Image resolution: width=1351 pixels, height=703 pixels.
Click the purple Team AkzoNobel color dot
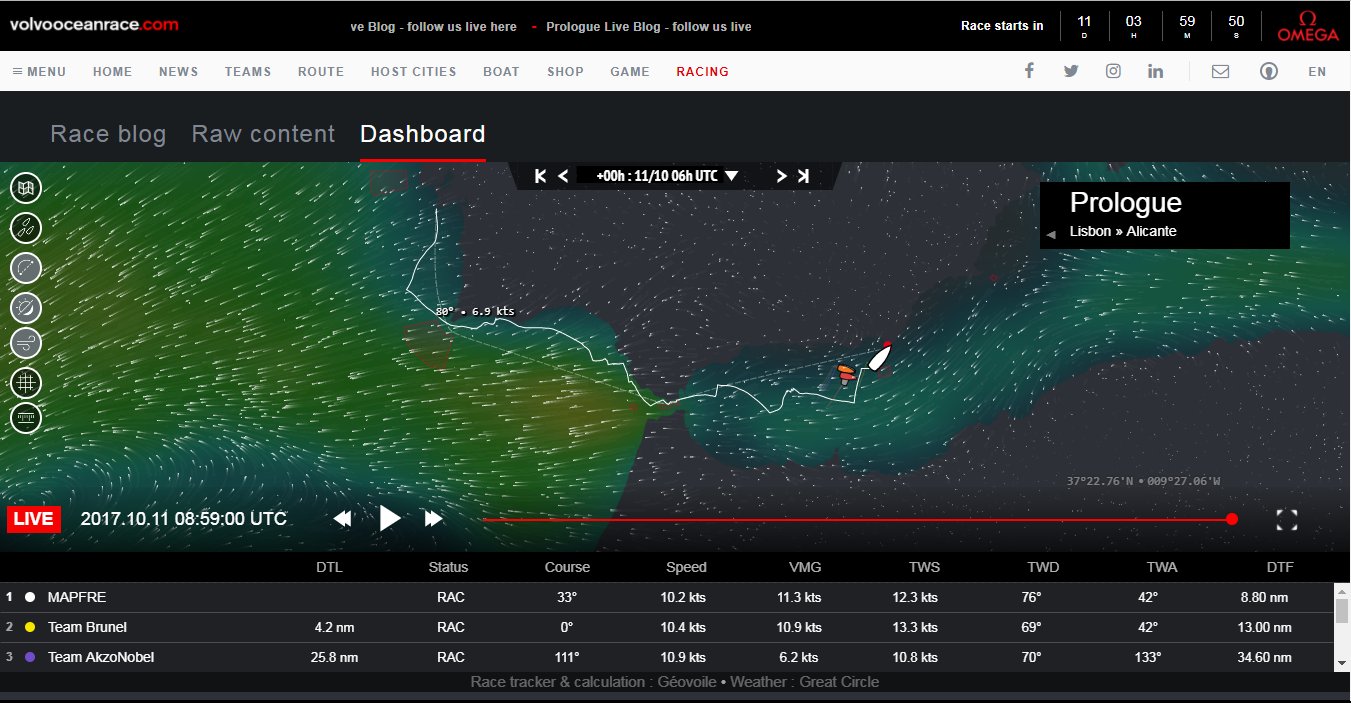30,657
